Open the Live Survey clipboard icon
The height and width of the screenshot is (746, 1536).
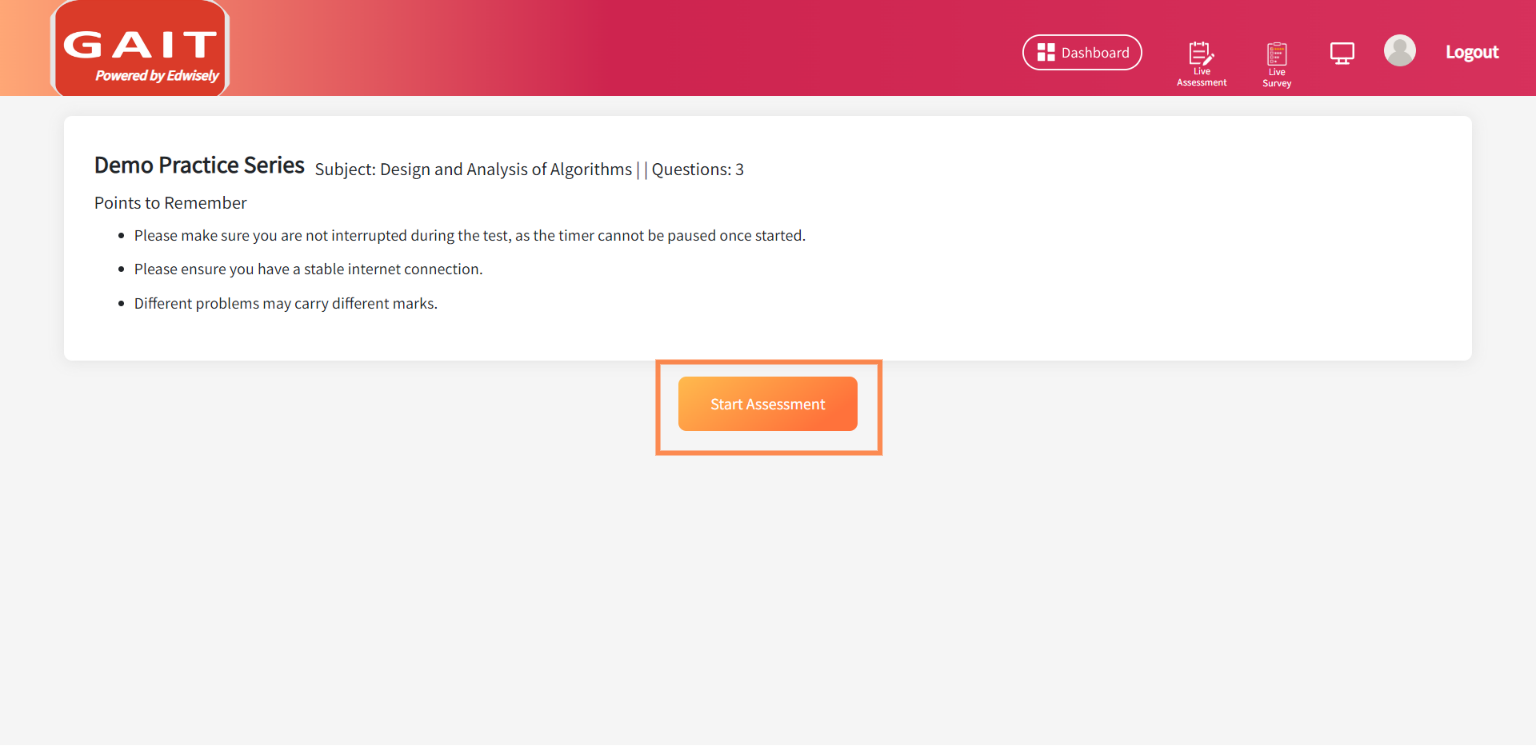1277,54
